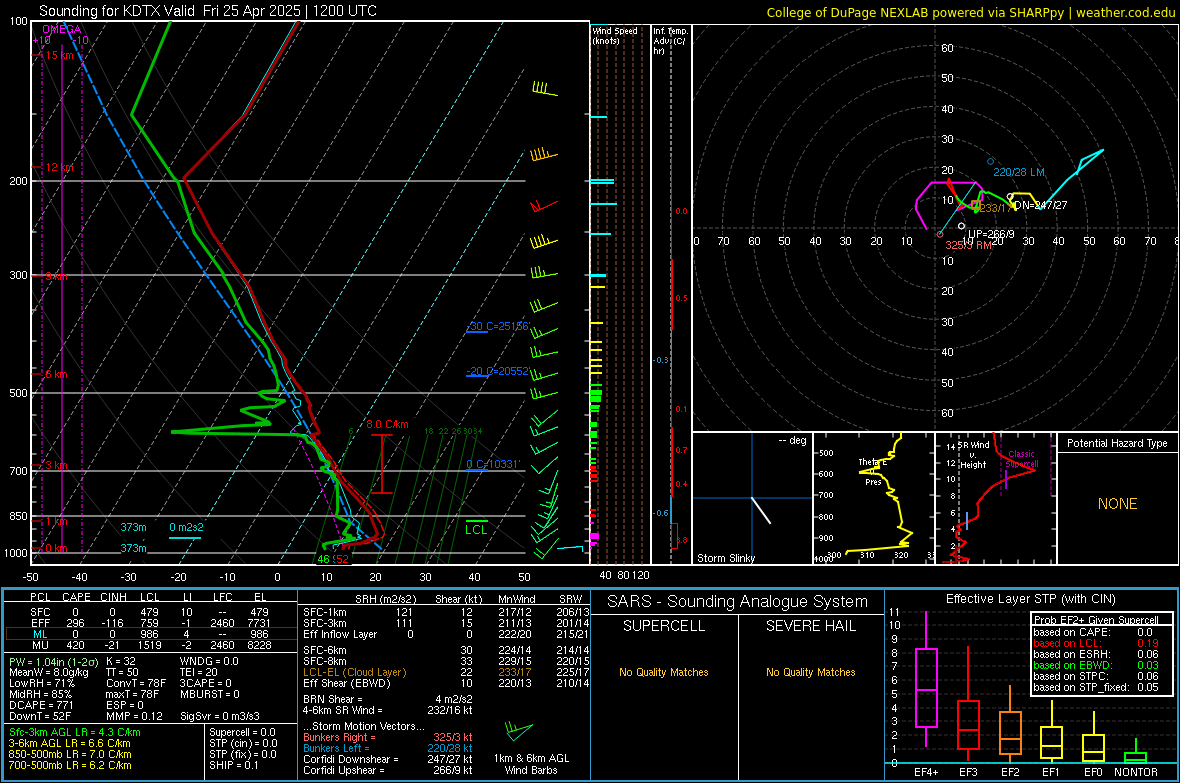Click the red Bunkers Right storm motion line

388,737
